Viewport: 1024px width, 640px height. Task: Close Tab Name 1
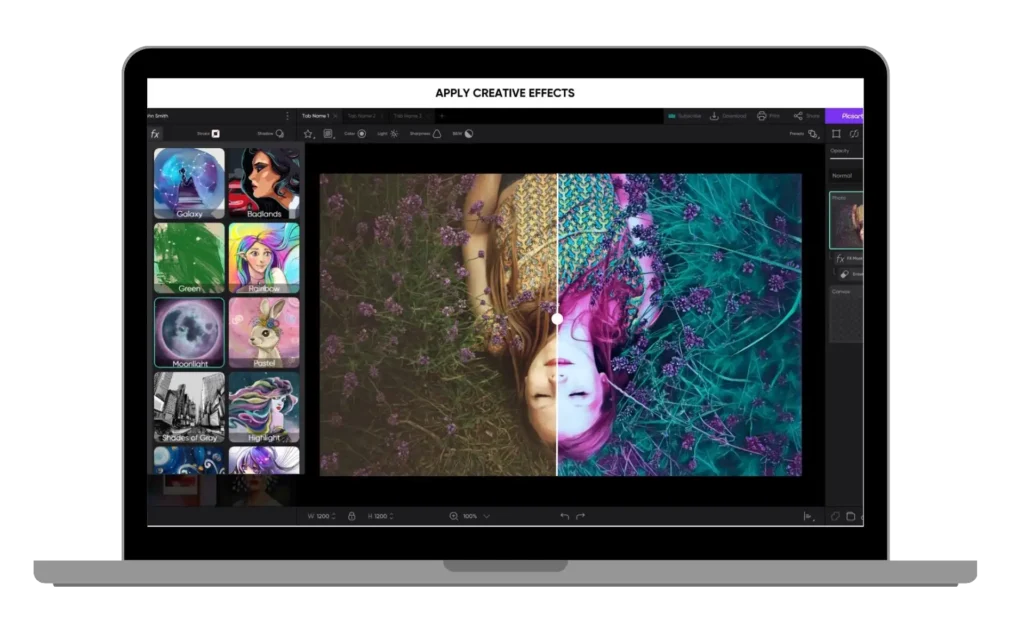tap(336, 116)
